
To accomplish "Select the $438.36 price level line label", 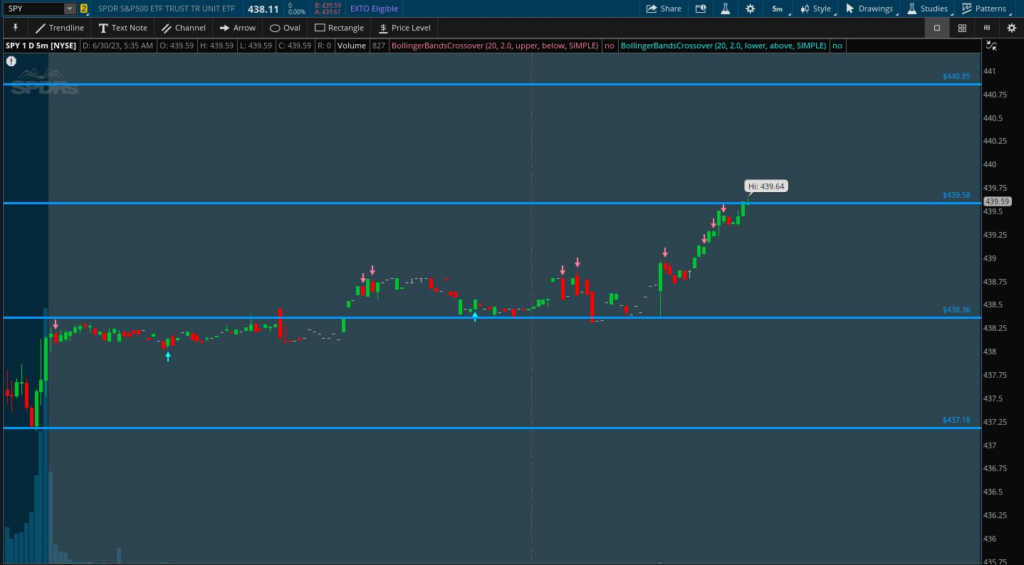I will pyautogui.click(x=956, y=310).
